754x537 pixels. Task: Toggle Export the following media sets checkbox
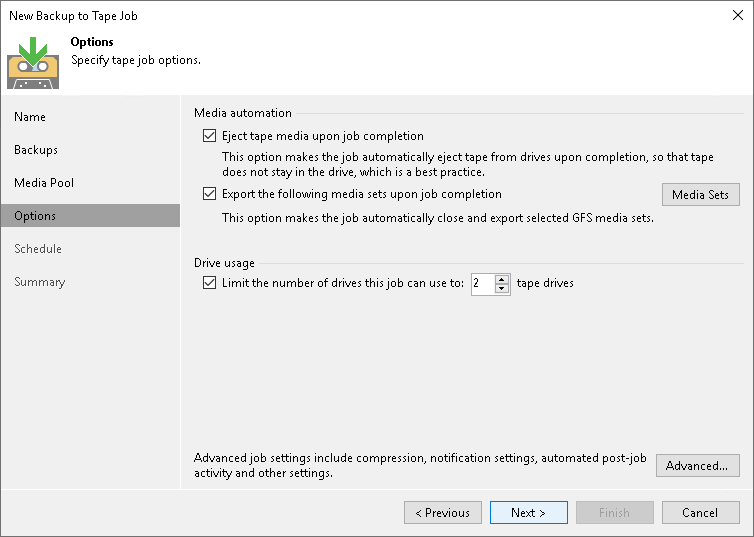pos(209,194)
